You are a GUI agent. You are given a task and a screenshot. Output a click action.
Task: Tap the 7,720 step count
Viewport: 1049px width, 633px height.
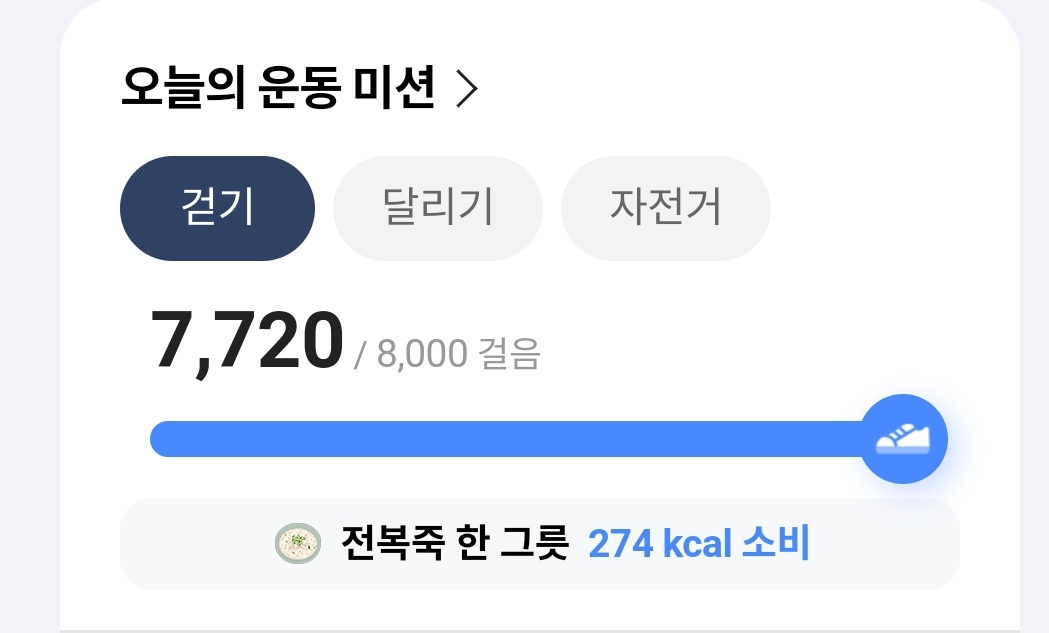[x=246, y=341]
